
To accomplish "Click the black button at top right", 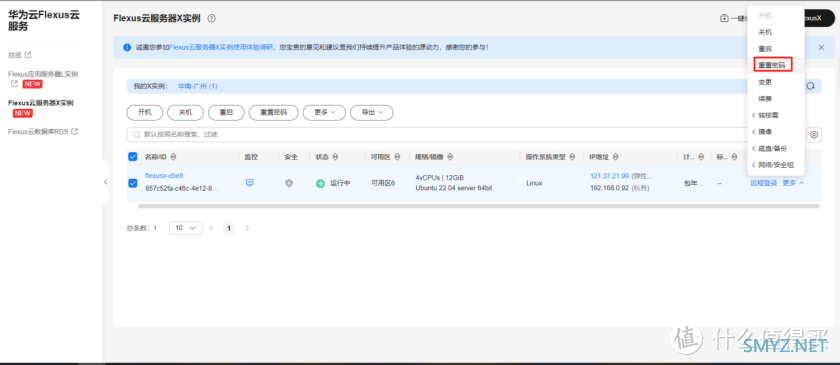I will coord(819,18).
